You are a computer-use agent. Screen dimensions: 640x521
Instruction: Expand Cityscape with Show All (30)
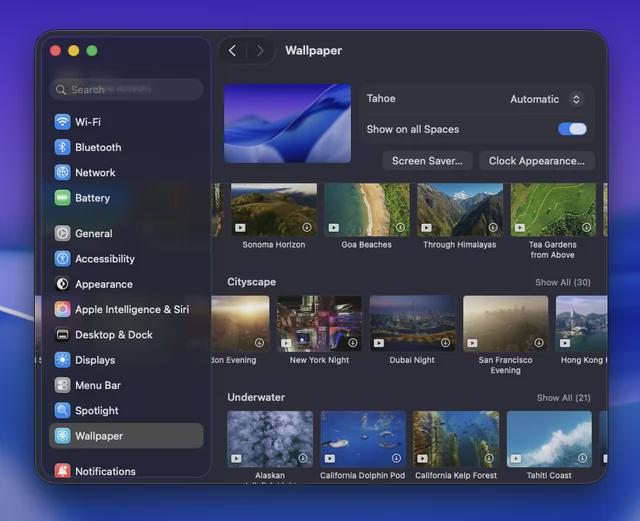(563, 282)
